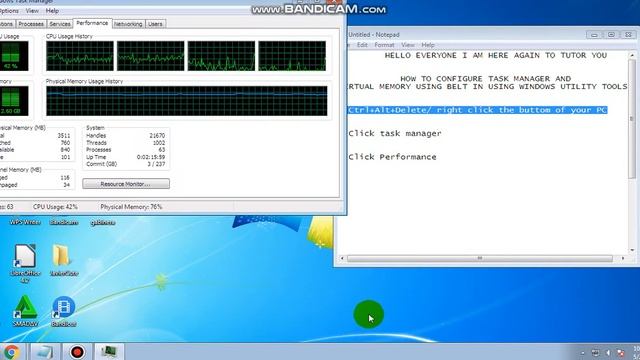
Task: Click the Up Time value 0:02:15:59
Action: tap(151, 157)
